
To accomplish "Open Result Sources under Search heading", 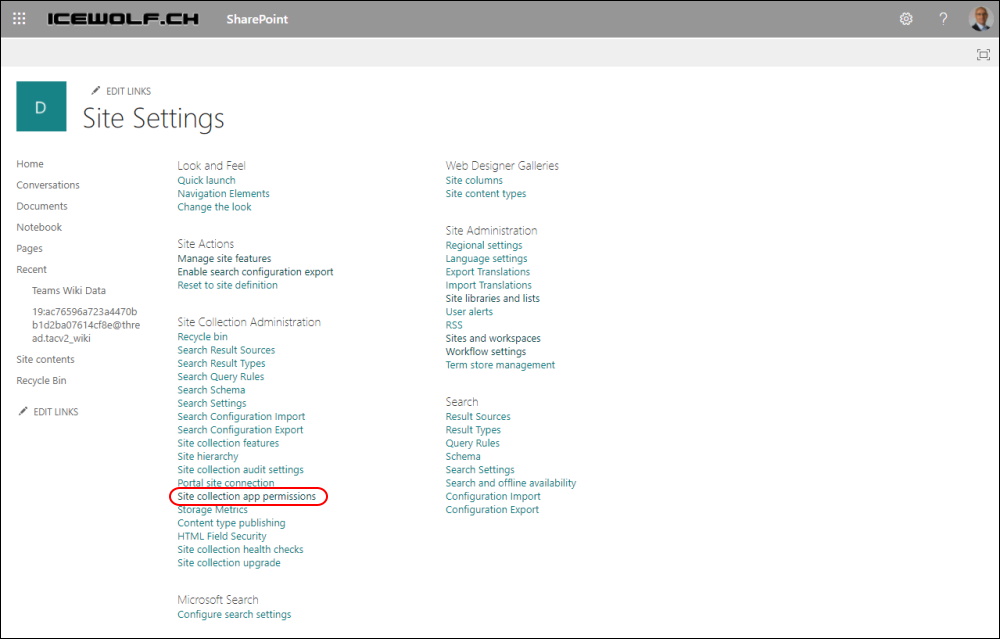I will tap(478, 416).
